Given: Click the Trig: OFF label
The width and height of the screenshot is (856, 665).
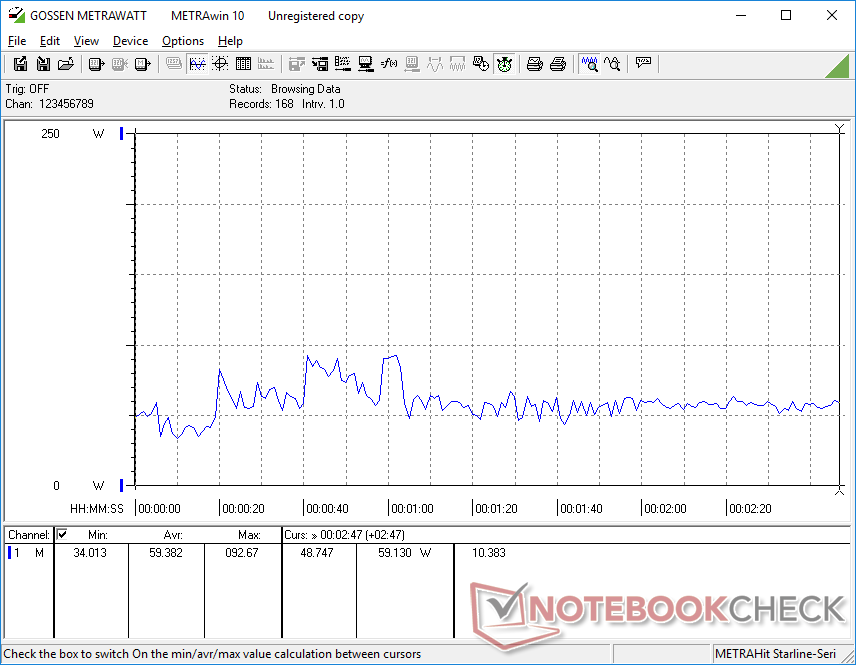Looking at the screenshot, I should [27, 88].
